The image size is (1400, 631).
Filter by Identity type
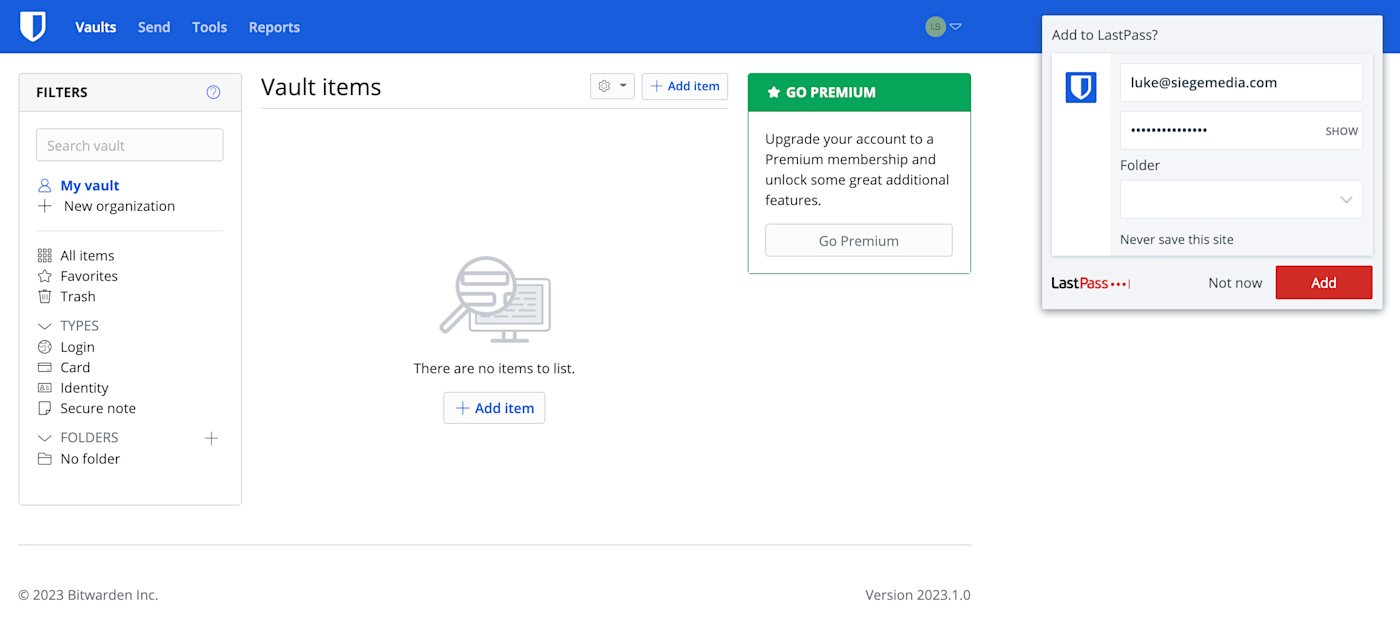point(84,388)
